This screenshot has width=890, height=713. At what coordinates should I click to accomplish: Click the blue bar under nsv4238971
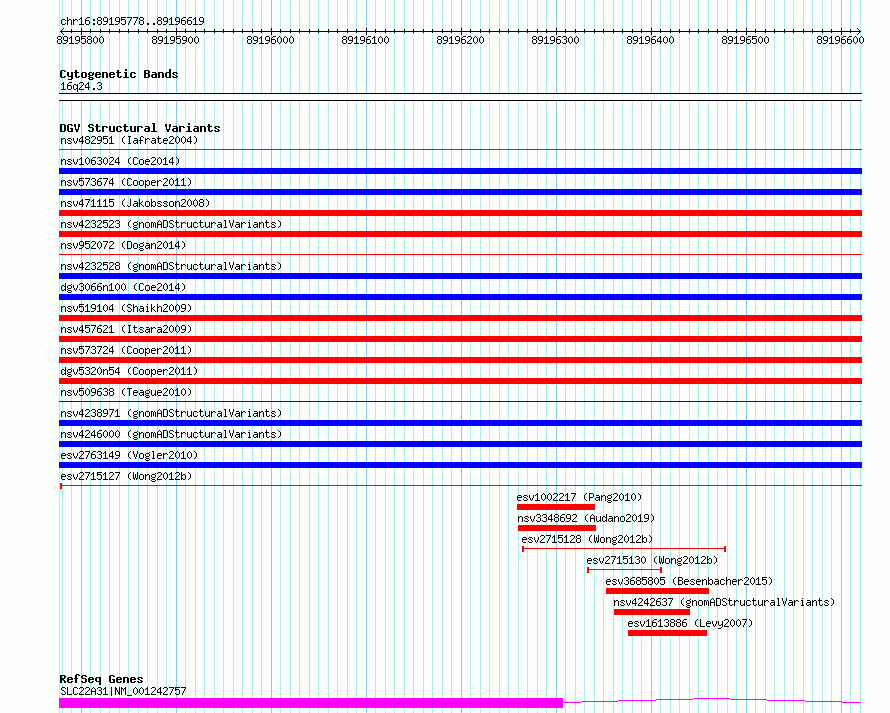[x=460, y=423]
